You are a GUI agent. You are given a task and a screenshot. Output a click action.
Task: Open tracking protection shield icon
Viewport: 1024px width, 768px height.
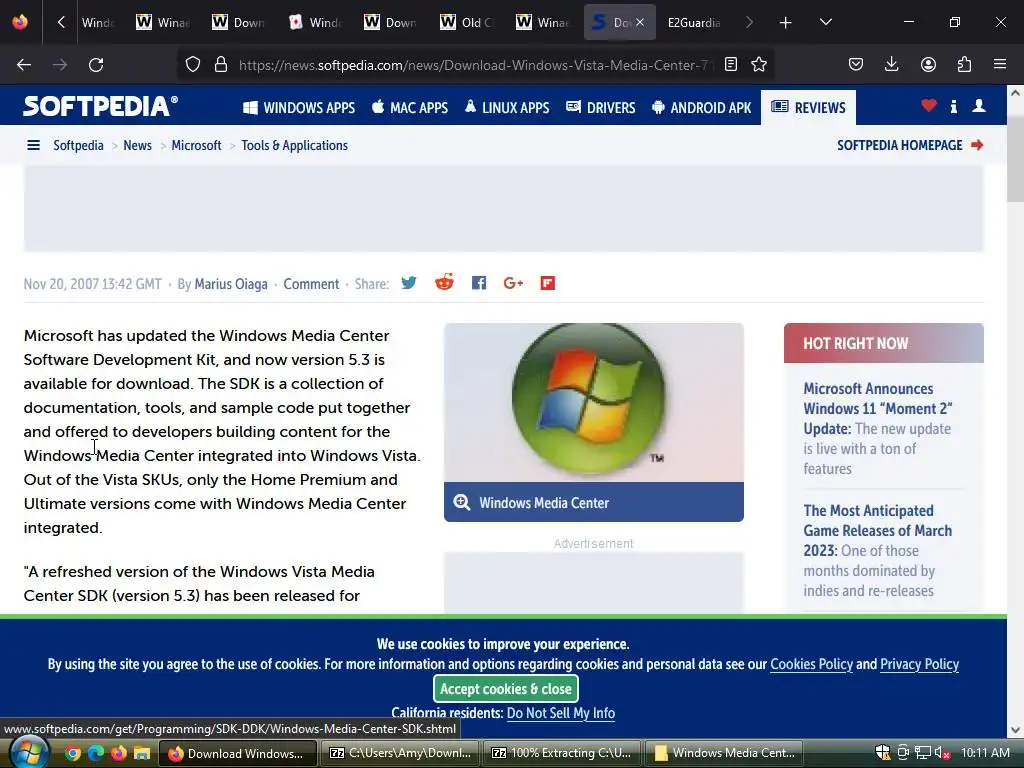(x=193, y=65)
